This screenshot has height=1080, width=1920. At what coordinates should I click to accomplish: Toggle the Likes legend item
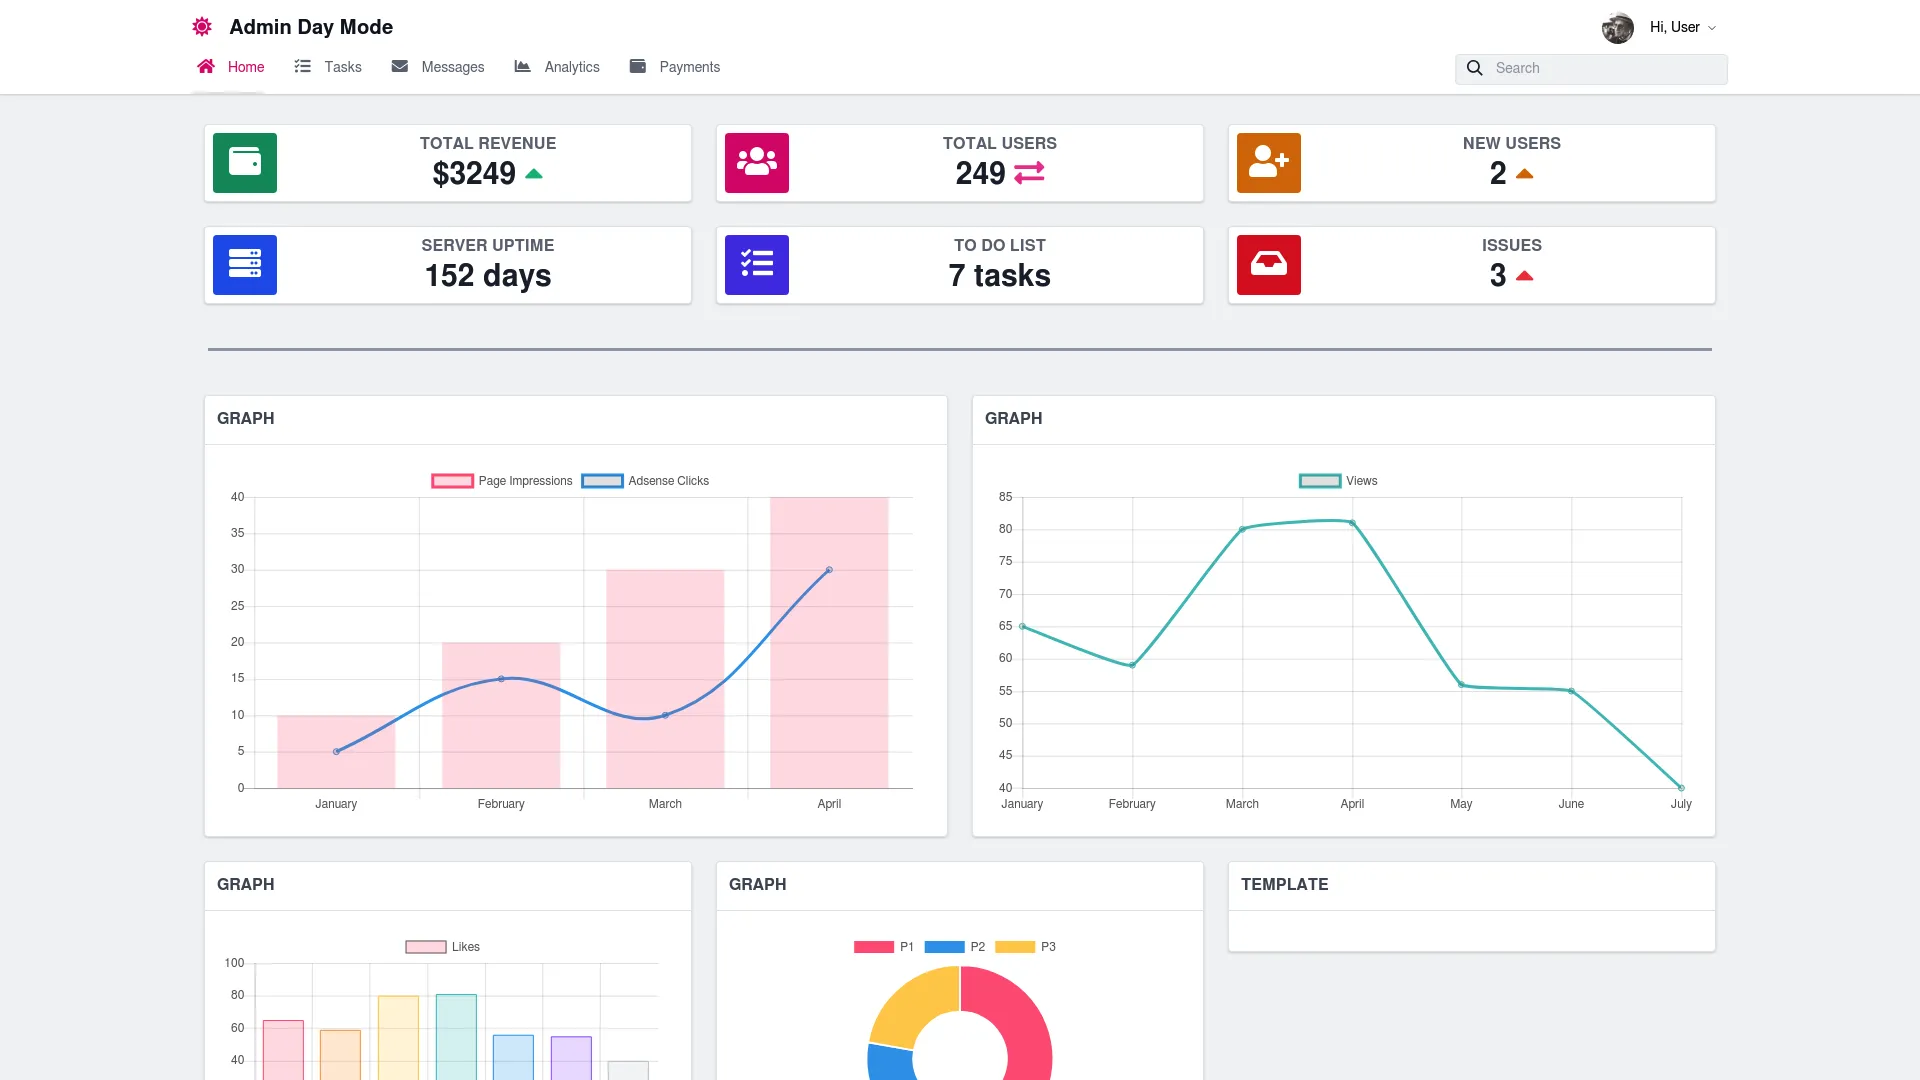443,947
